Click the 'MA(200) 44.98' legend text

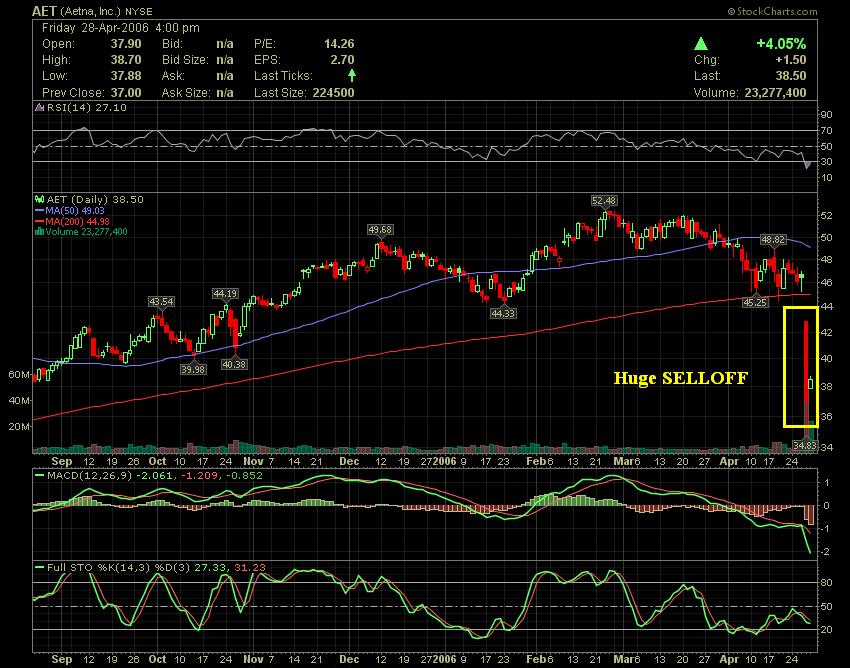[78, 221]
